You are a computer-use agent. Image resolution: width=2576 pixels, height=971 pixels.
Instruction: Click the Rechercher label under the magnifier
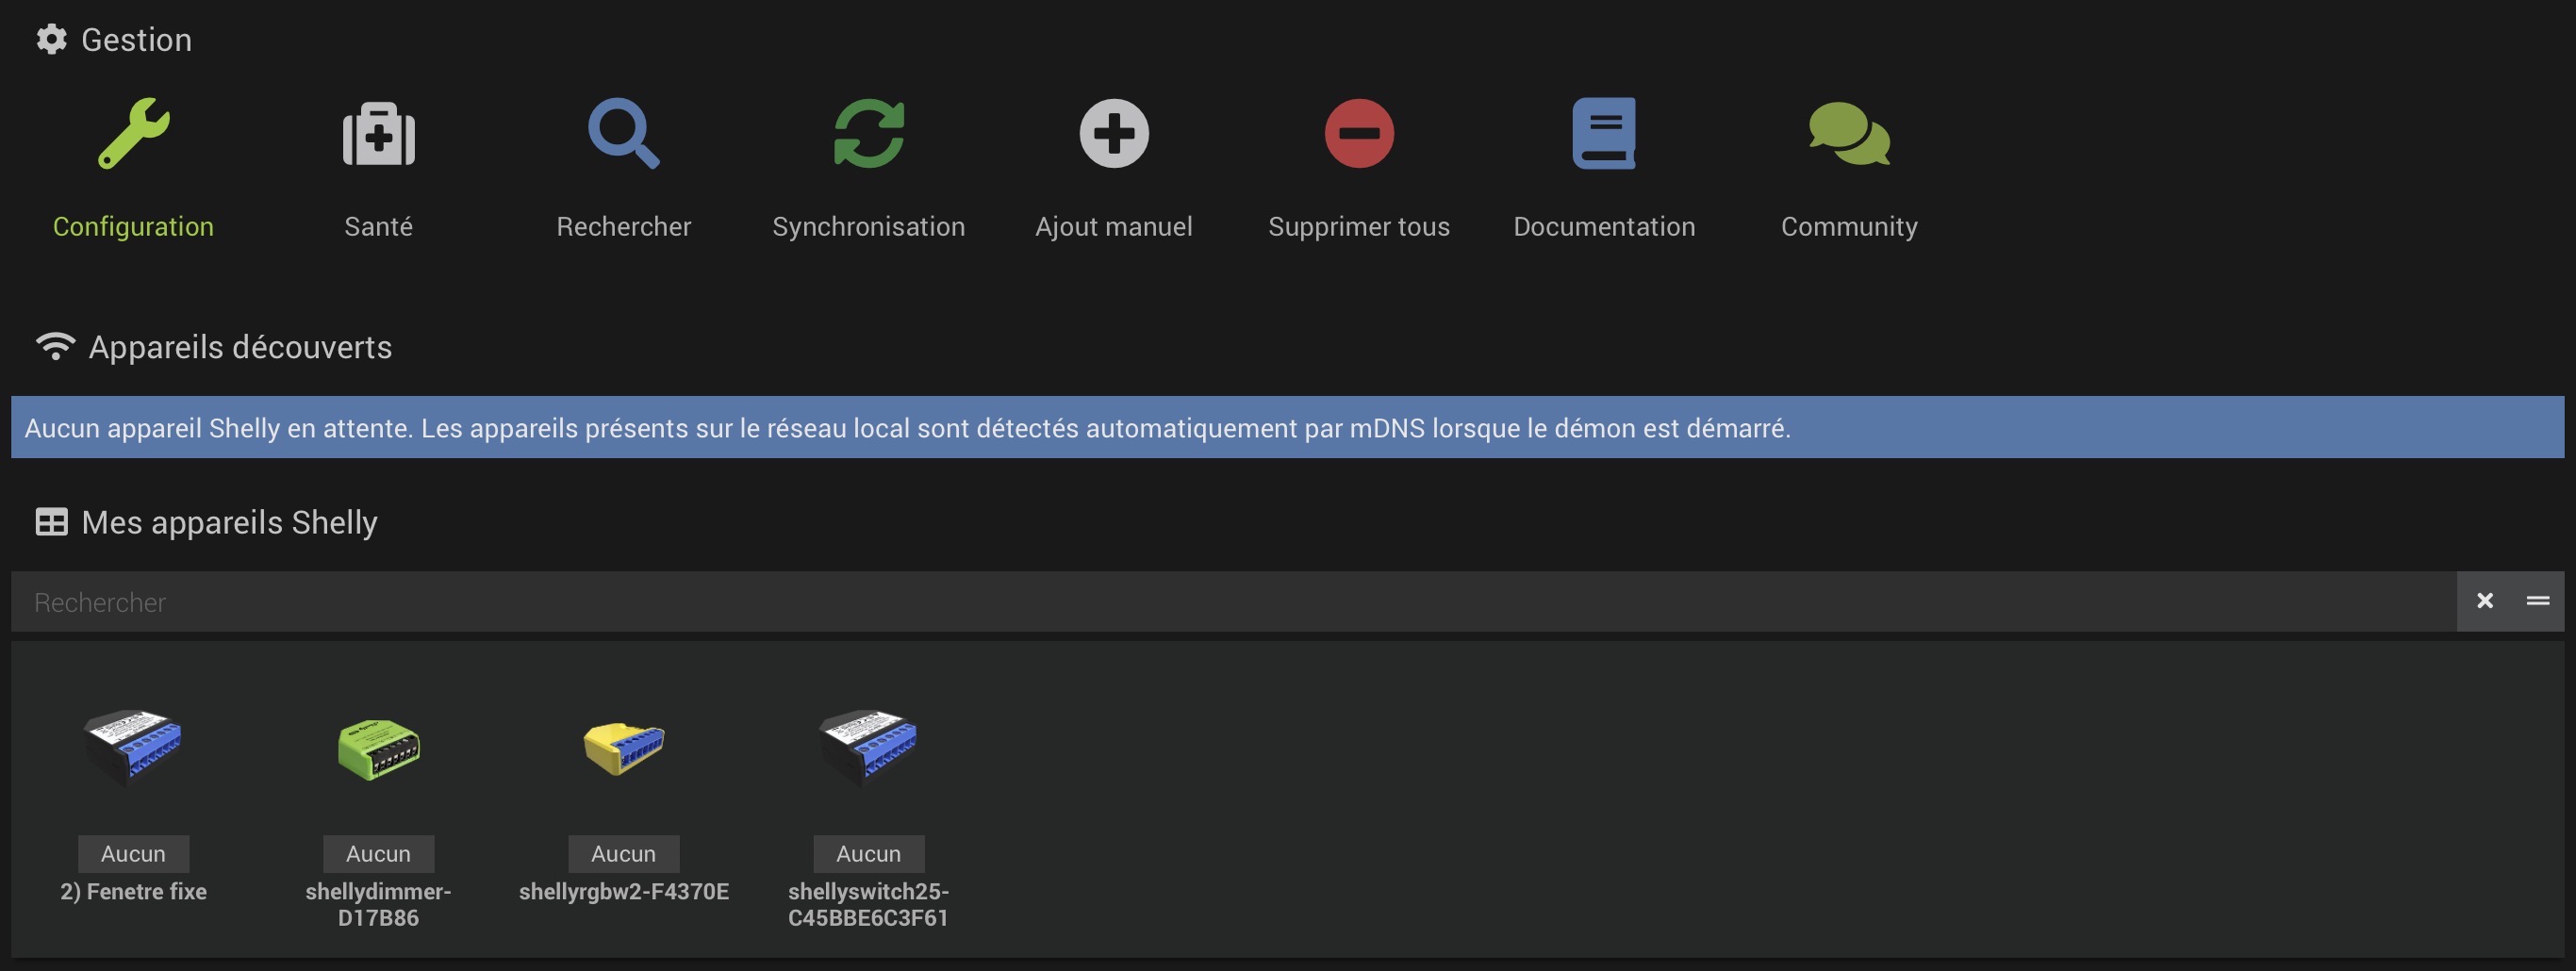(624, 227)
